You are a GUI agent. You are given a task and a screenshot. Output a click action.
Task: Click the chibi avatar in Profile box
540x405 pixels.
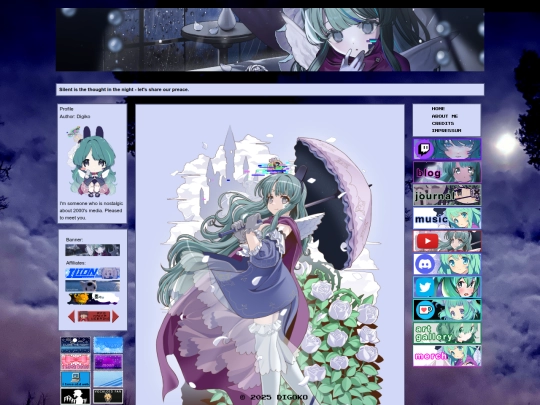click(92, 162)
